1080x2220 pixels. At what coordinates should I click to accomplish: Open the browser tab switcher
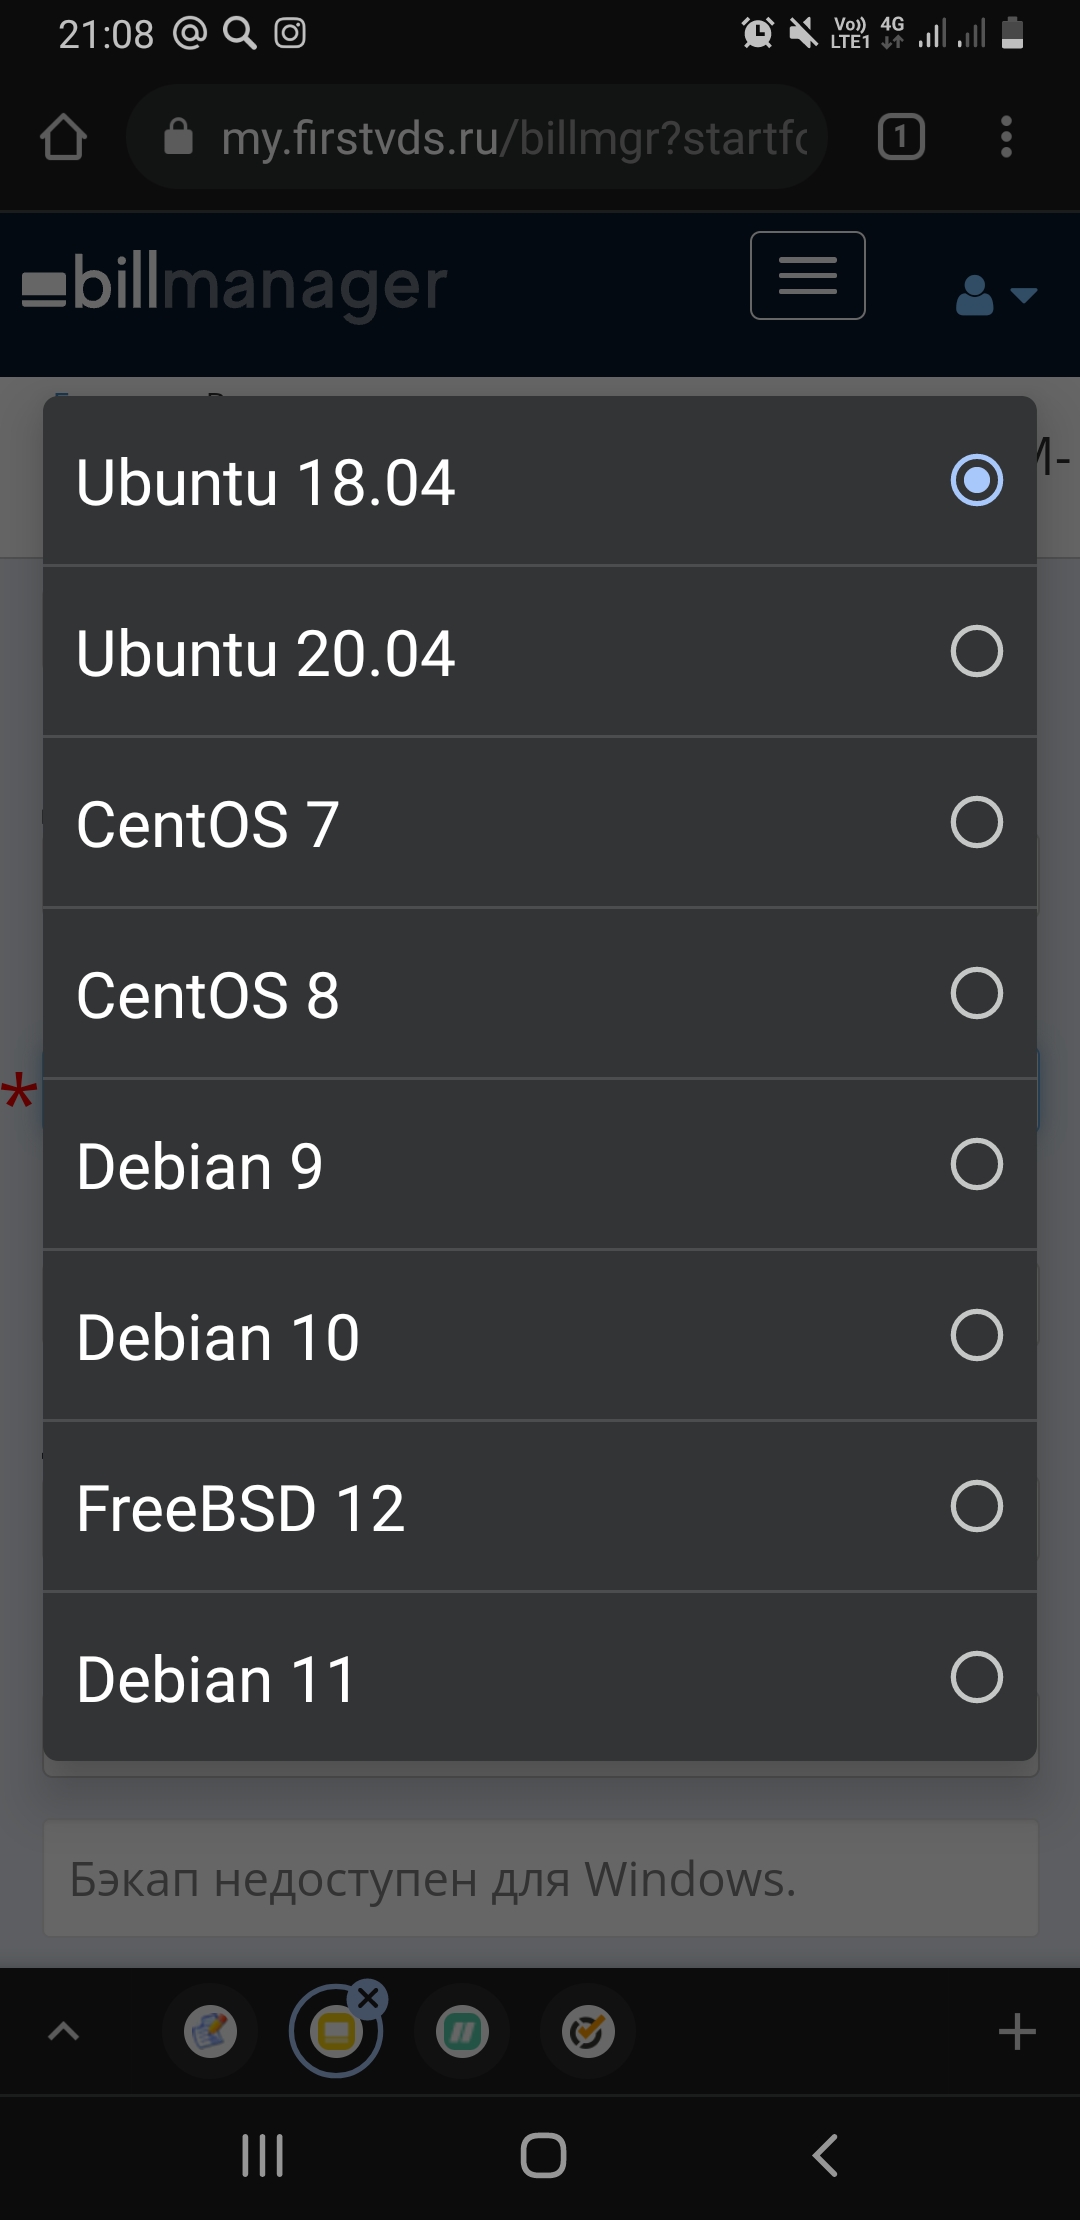(x=901, y=137)
